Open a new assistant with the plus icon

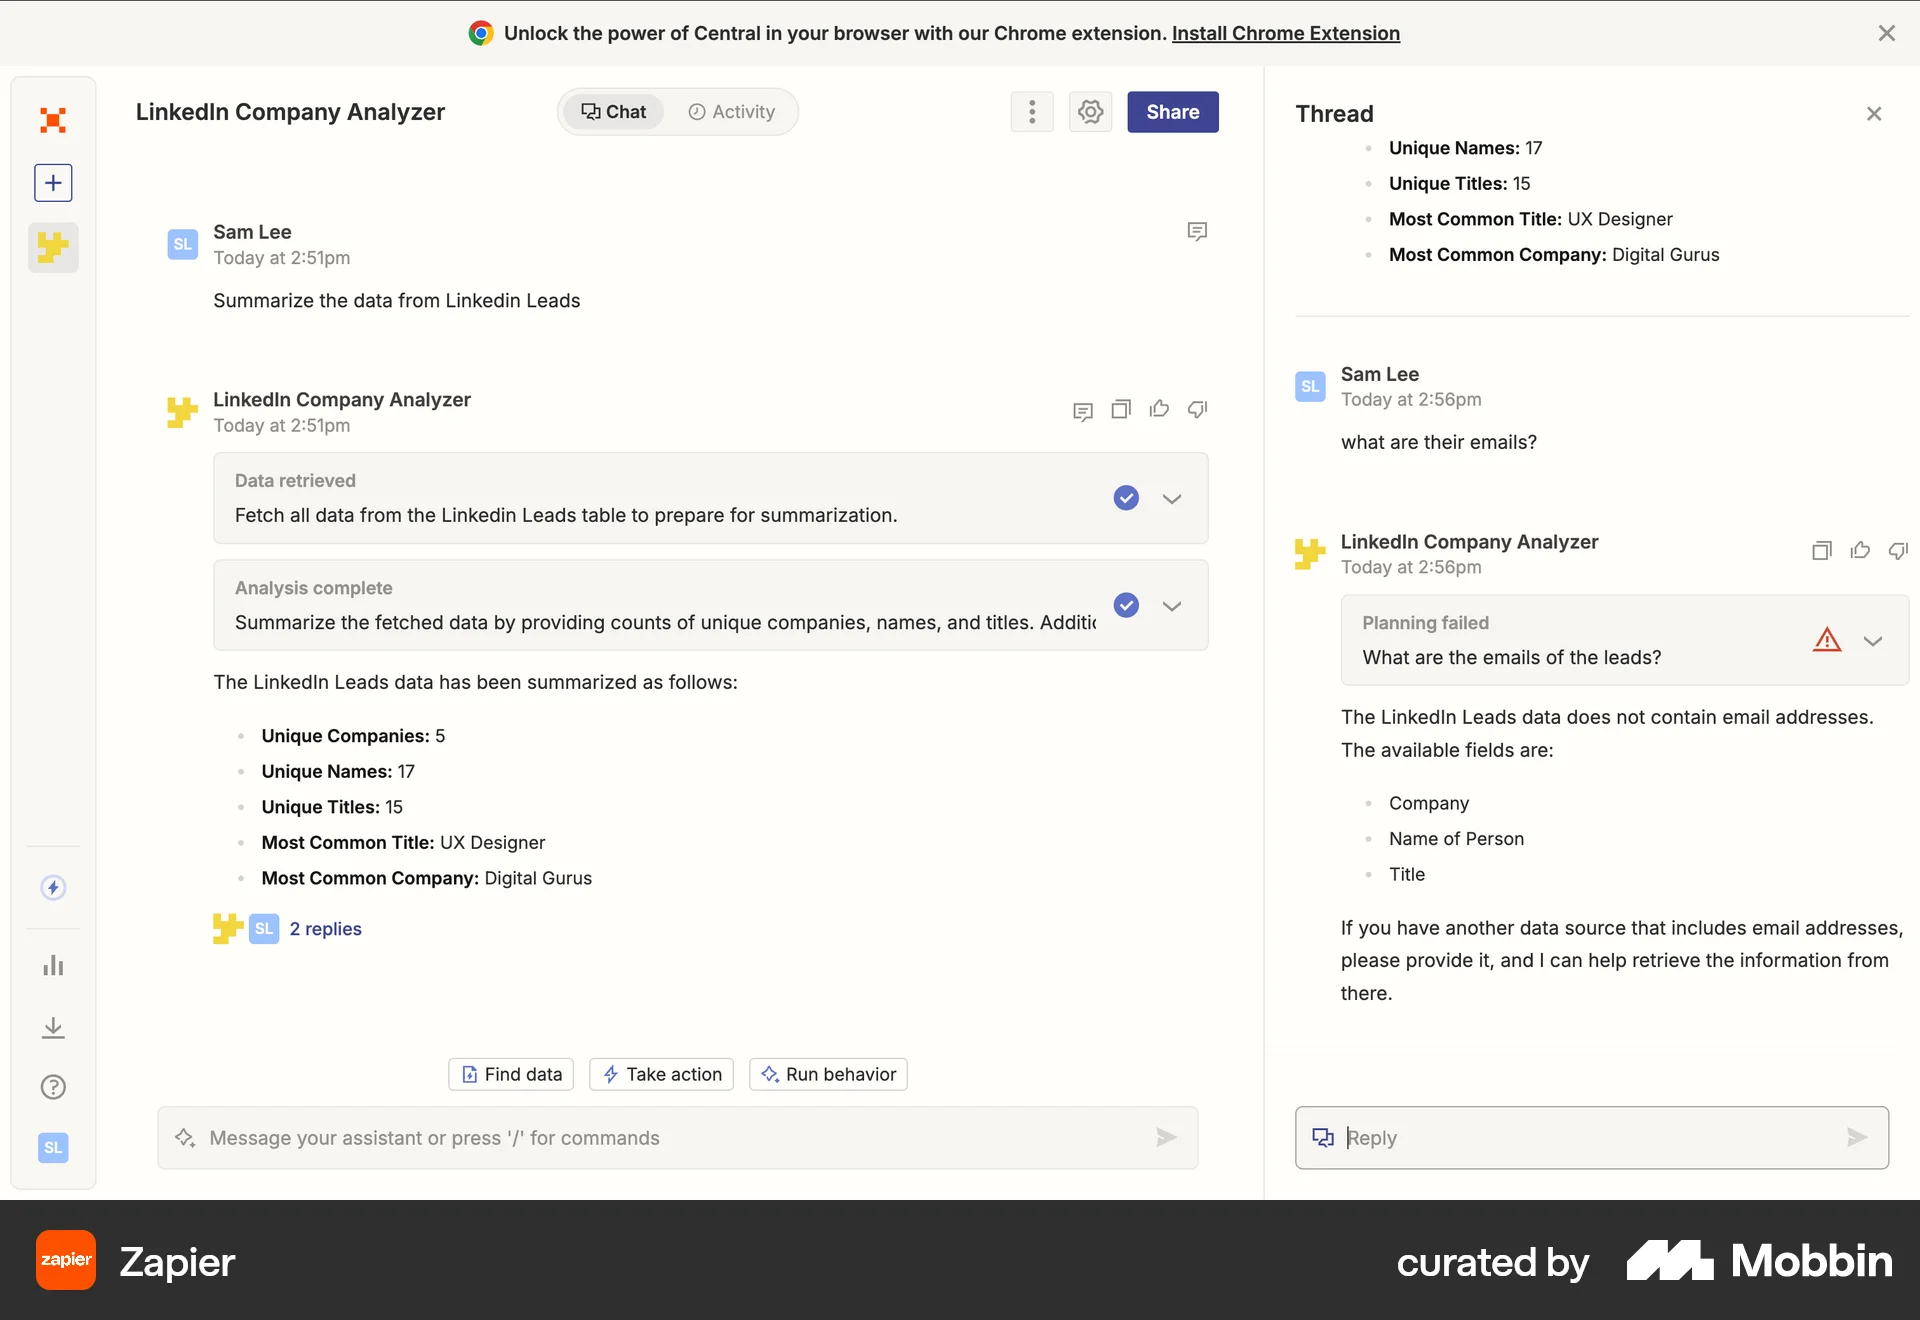pos(52,182)
